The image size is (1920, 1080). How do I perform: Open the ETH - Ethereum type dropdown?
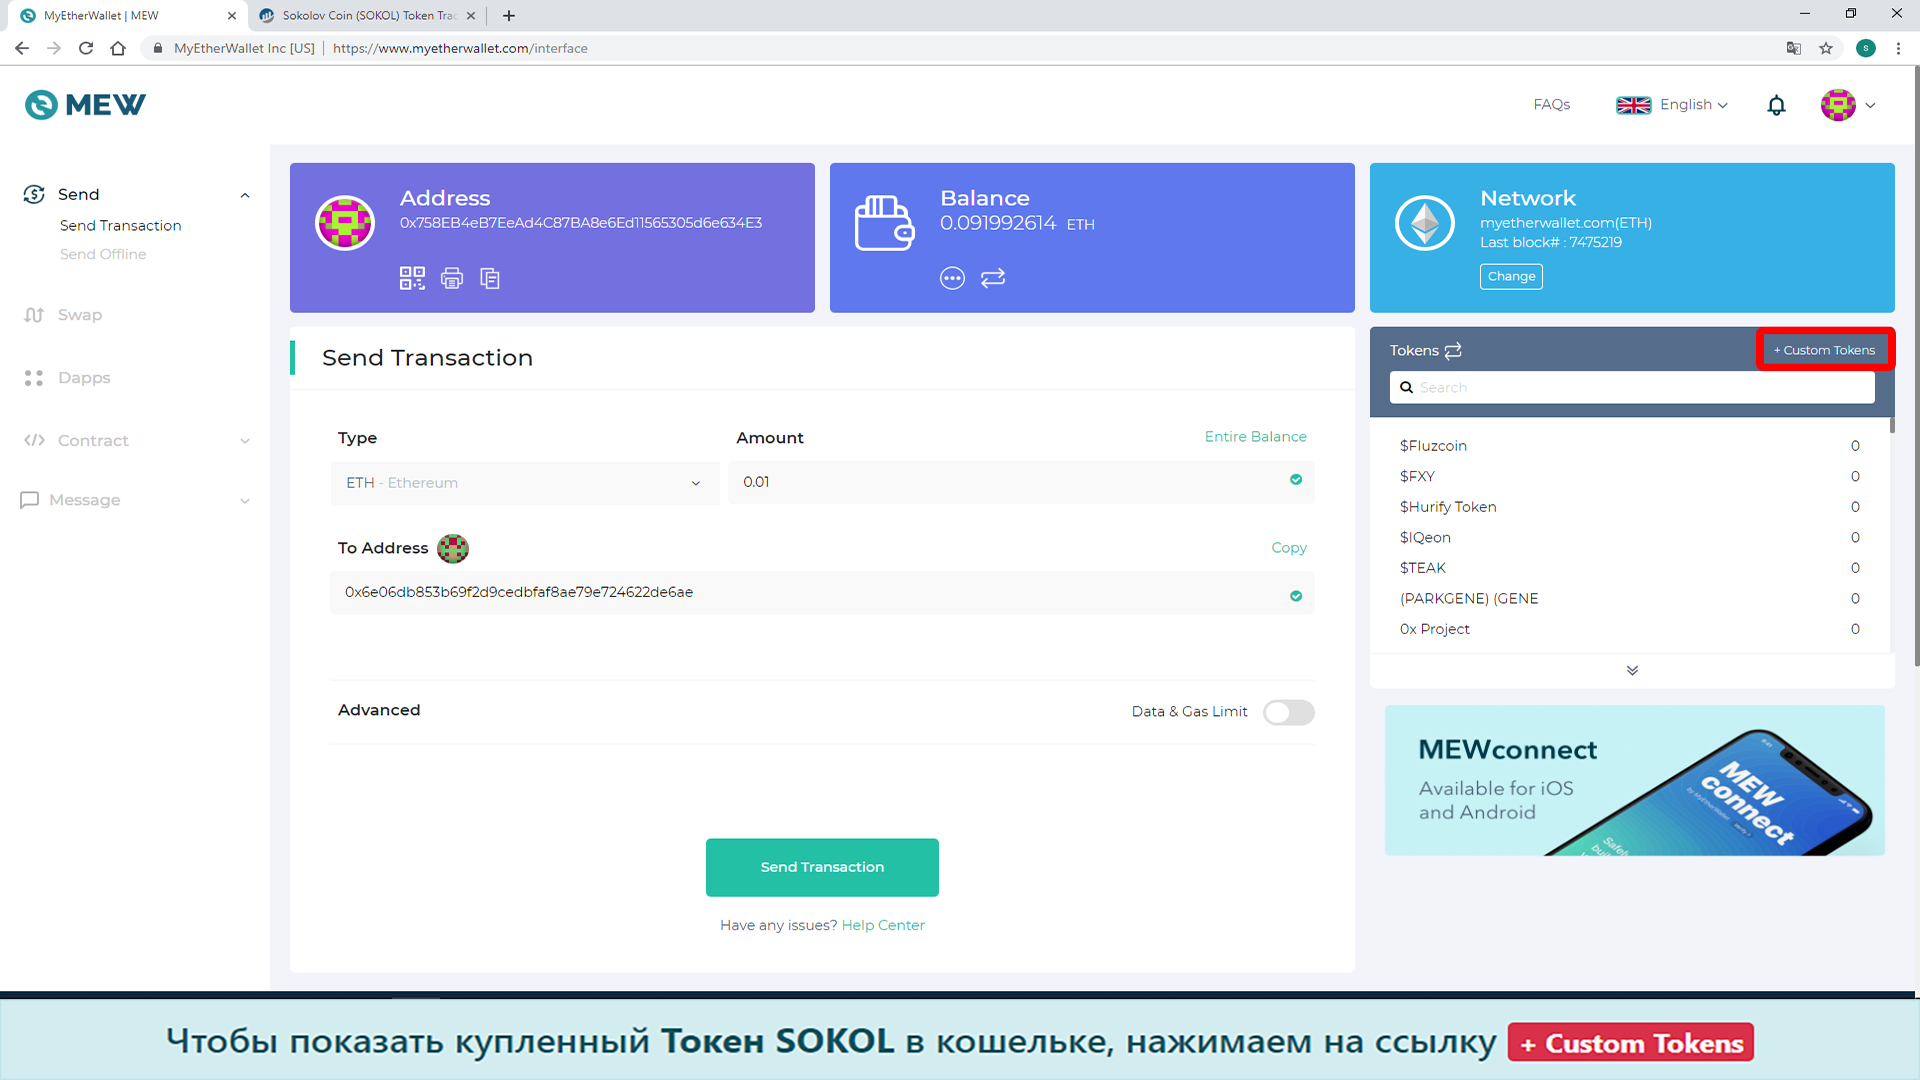click(525, 483)
